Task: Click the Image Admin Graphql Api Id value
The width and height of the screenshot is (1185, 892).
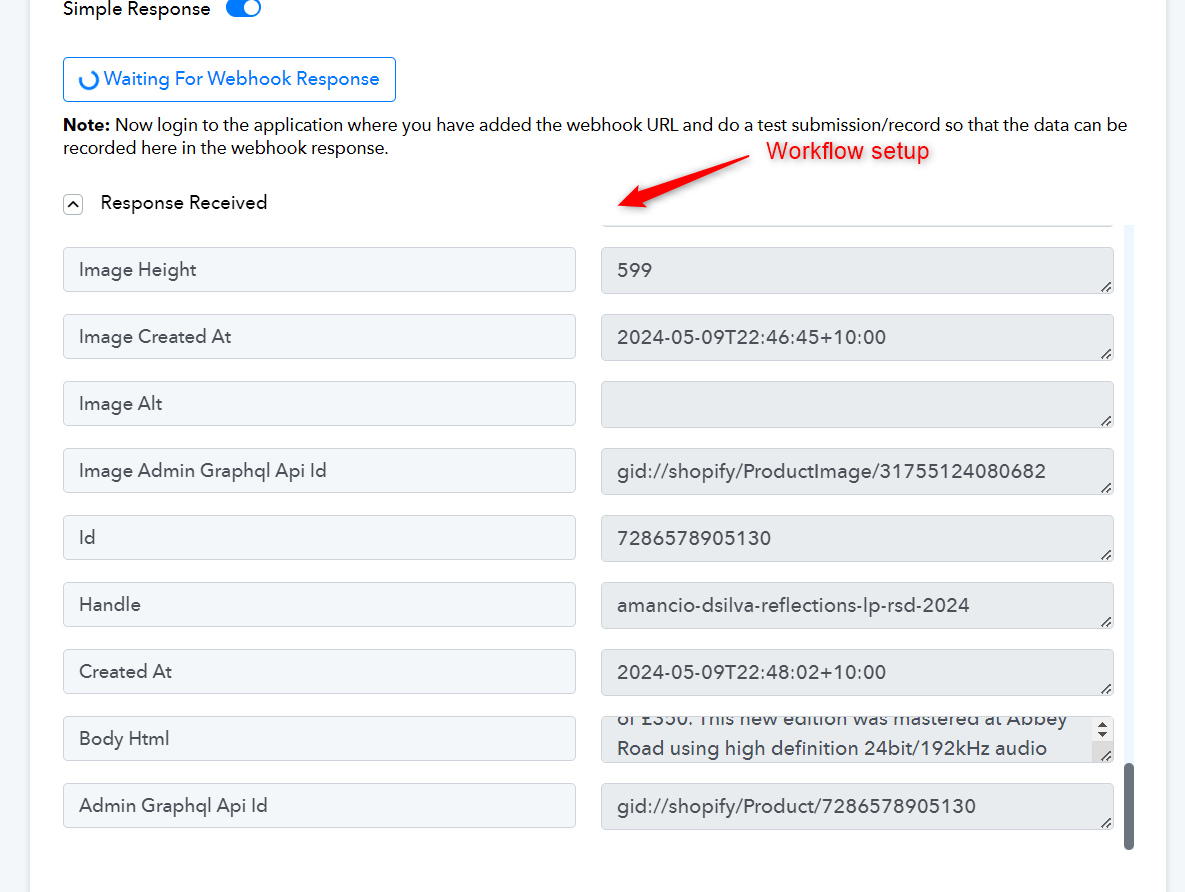Action: point(855,471)
